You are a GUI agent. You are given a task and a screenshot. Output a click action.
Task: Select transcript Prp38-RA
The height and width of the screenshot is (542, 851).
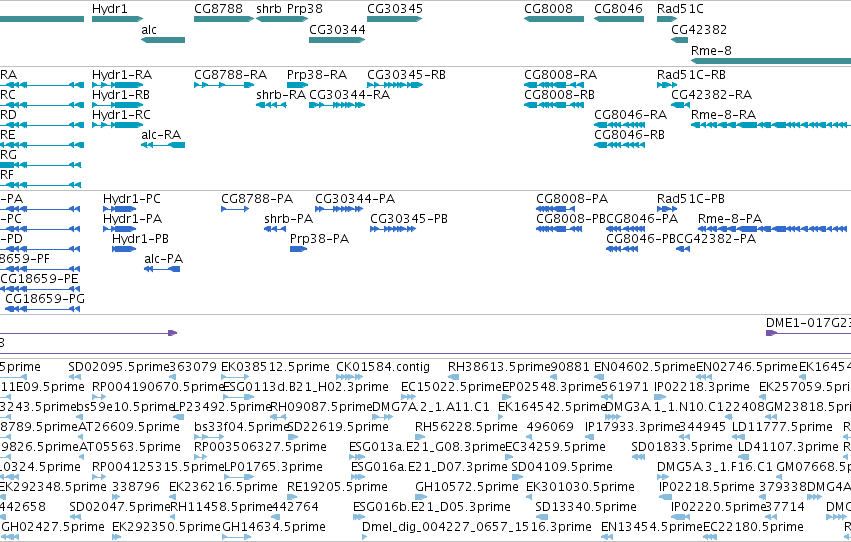(x=297, y=85)
